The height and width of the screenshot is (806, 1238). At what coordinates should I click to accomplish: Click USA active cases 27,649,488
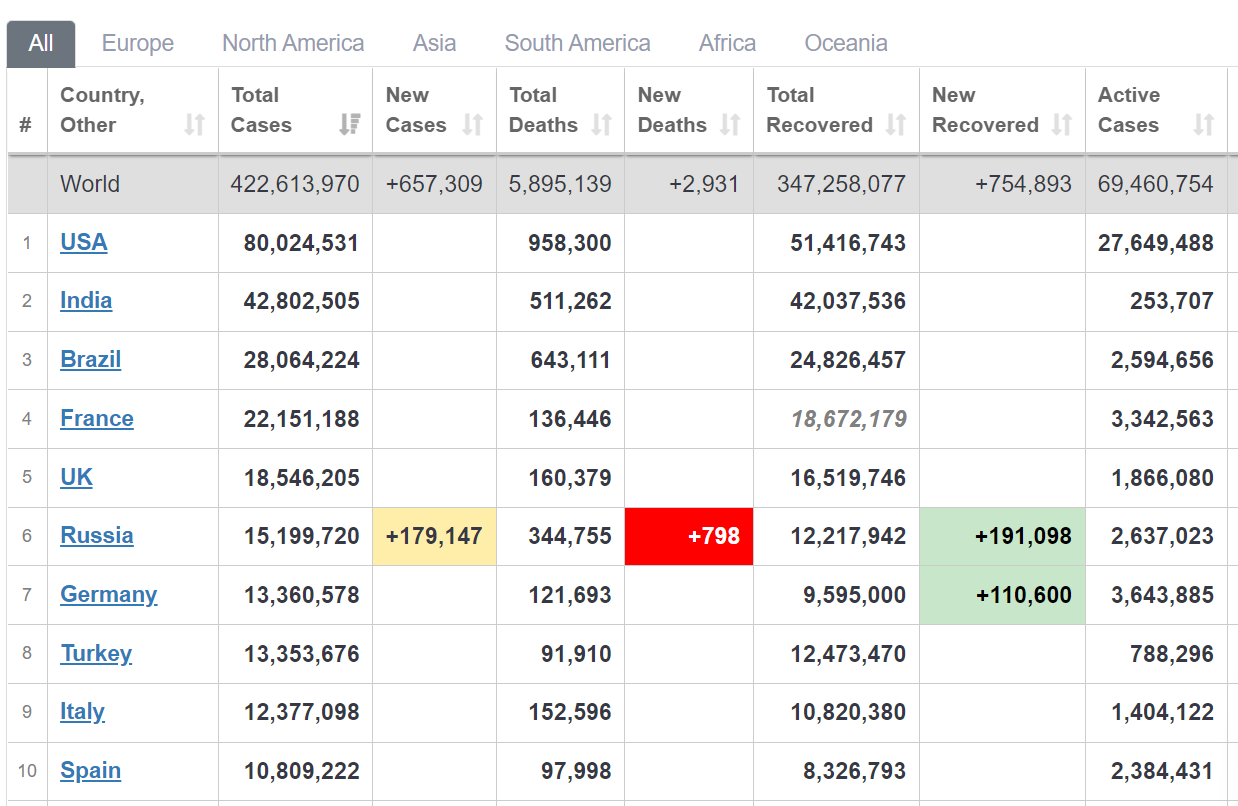tap(1156, 243)
